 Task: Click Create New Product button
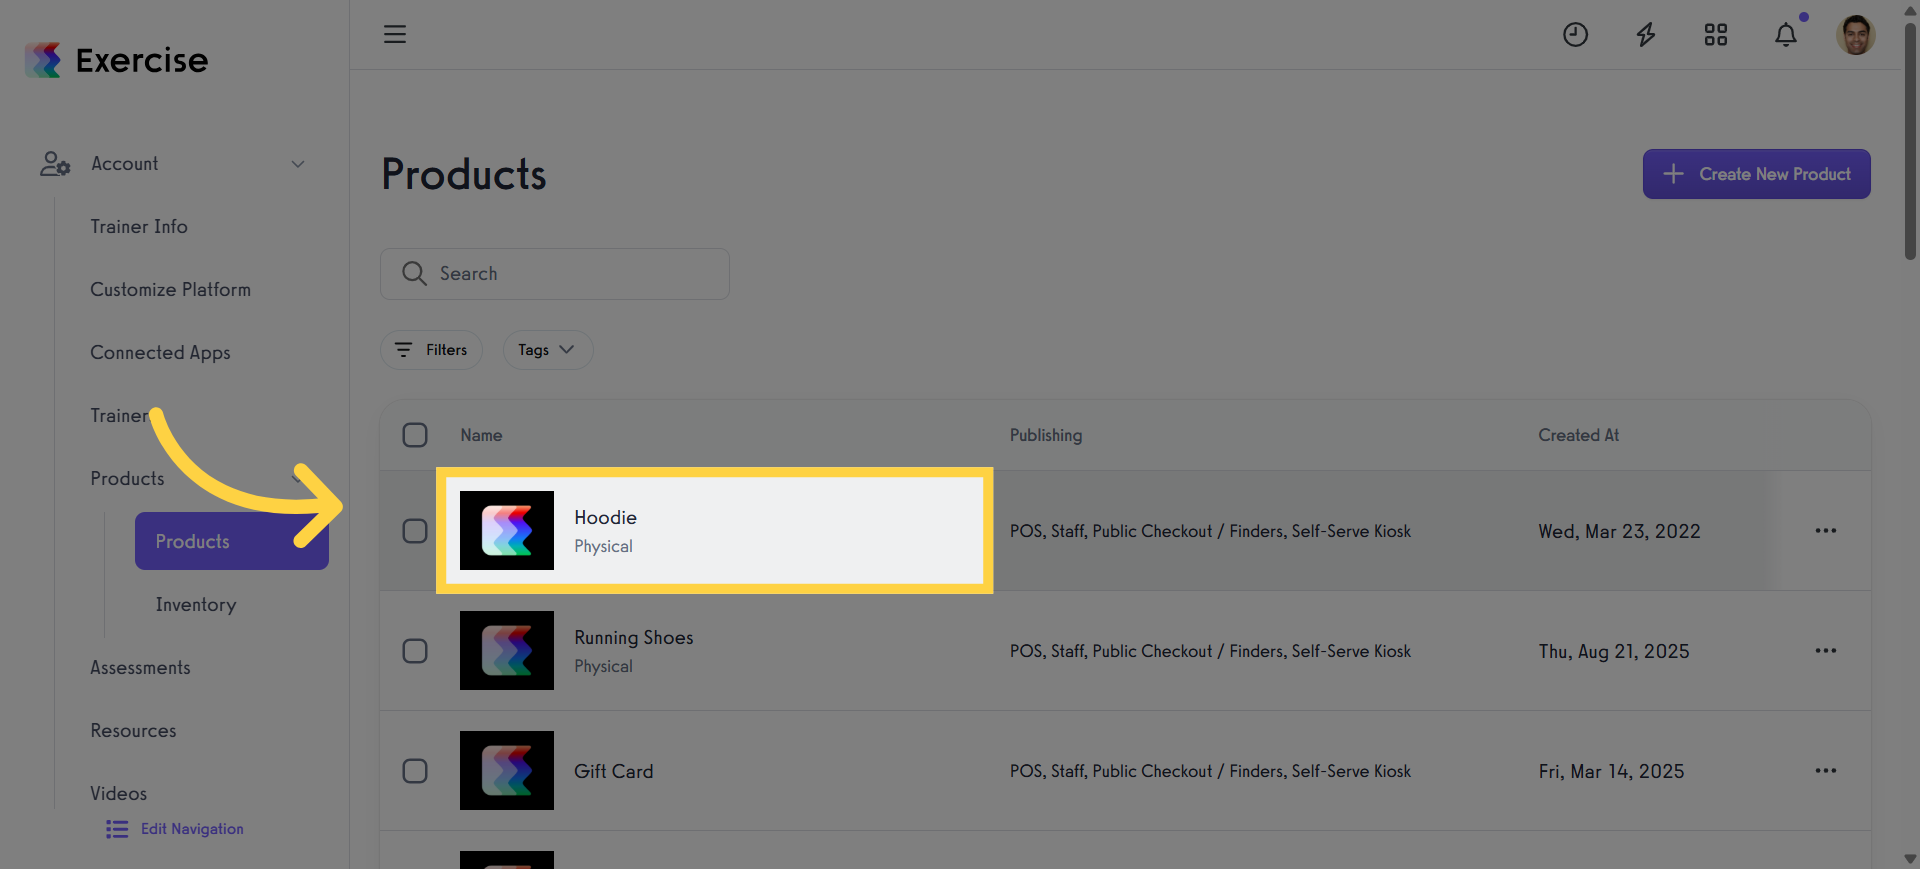pos(1756,174)
